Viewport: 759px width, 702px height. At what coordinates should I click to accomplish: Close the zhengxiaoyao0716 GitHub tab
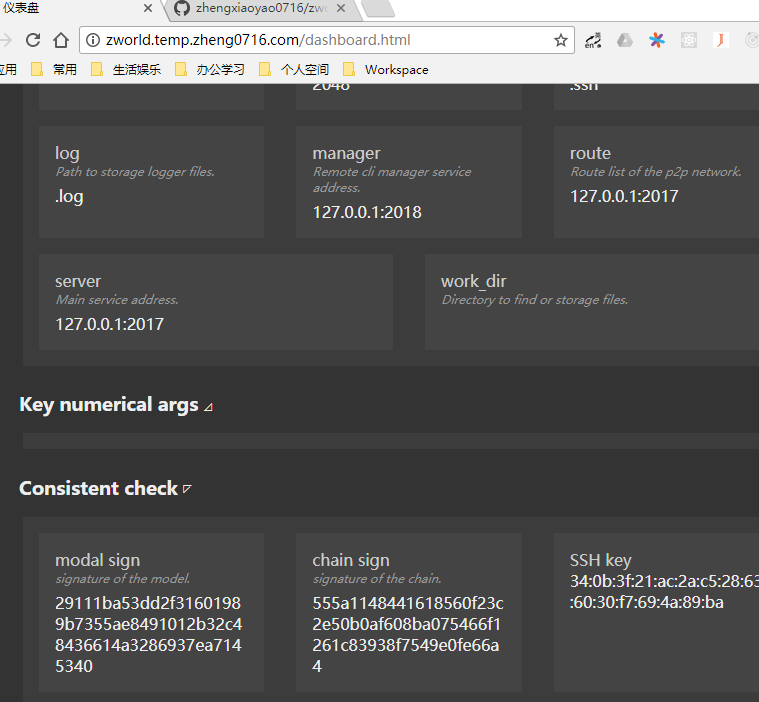(x=341, y=8)
